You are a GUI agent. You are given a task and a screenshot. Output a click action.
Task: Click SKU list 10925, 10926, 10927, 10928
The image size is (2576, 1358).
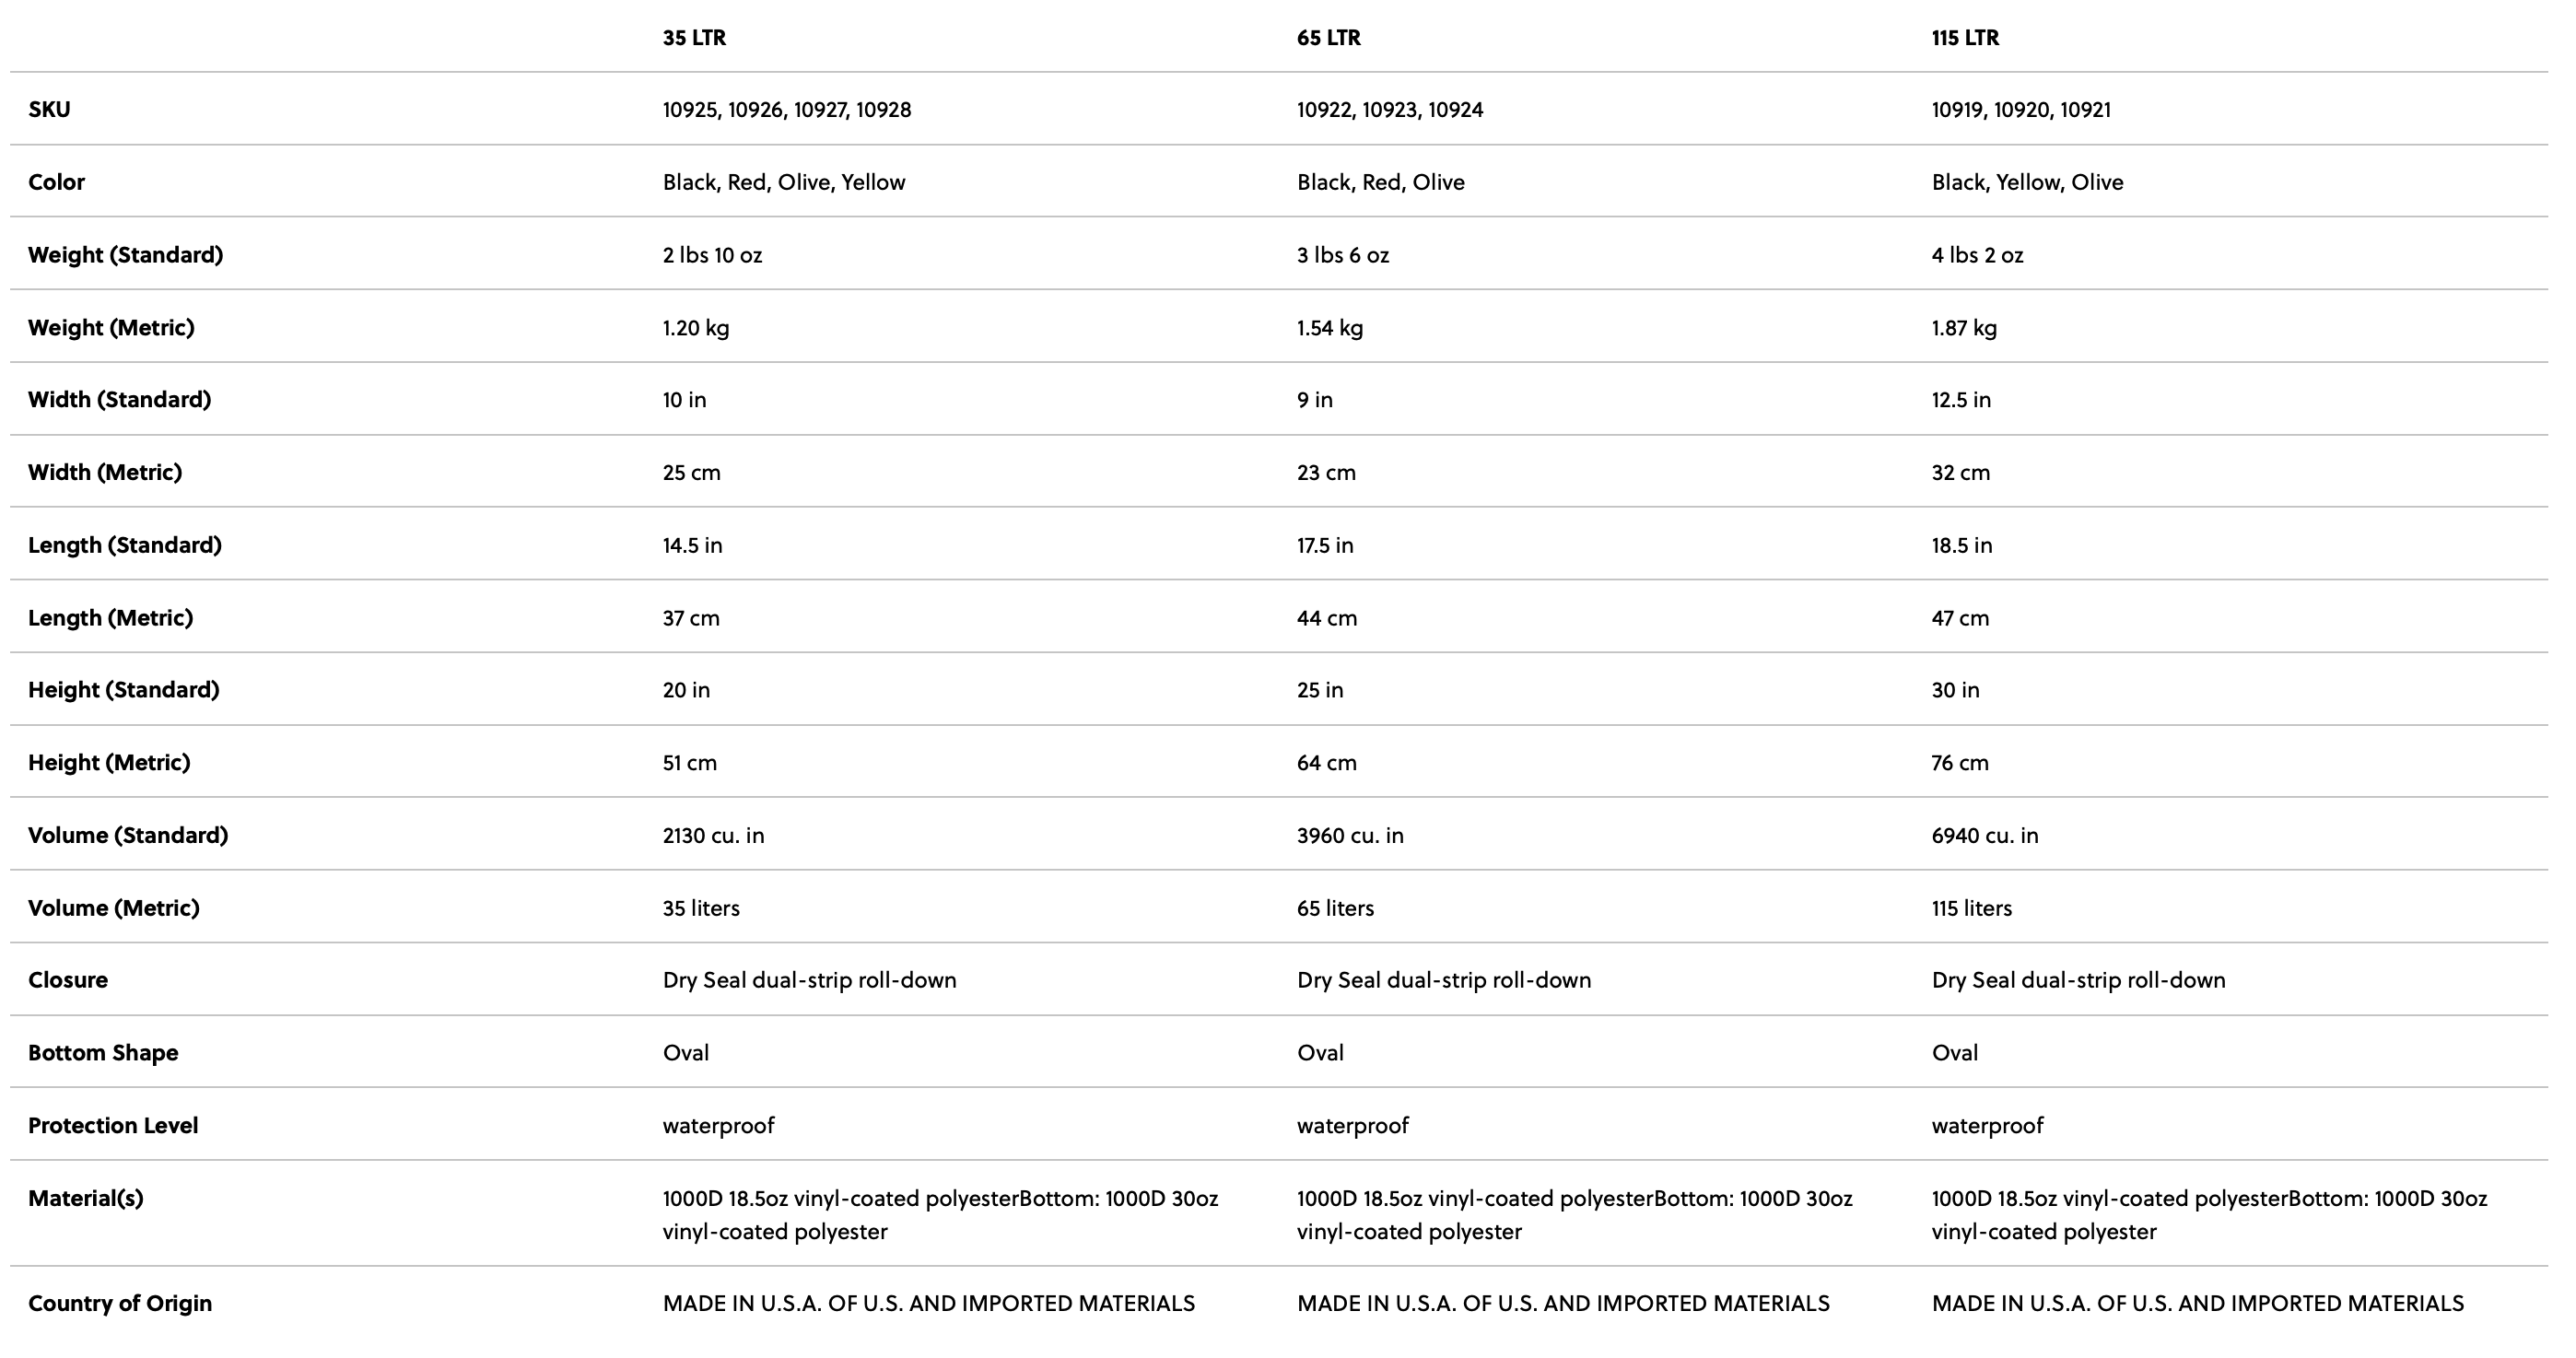tap(786, 110)
